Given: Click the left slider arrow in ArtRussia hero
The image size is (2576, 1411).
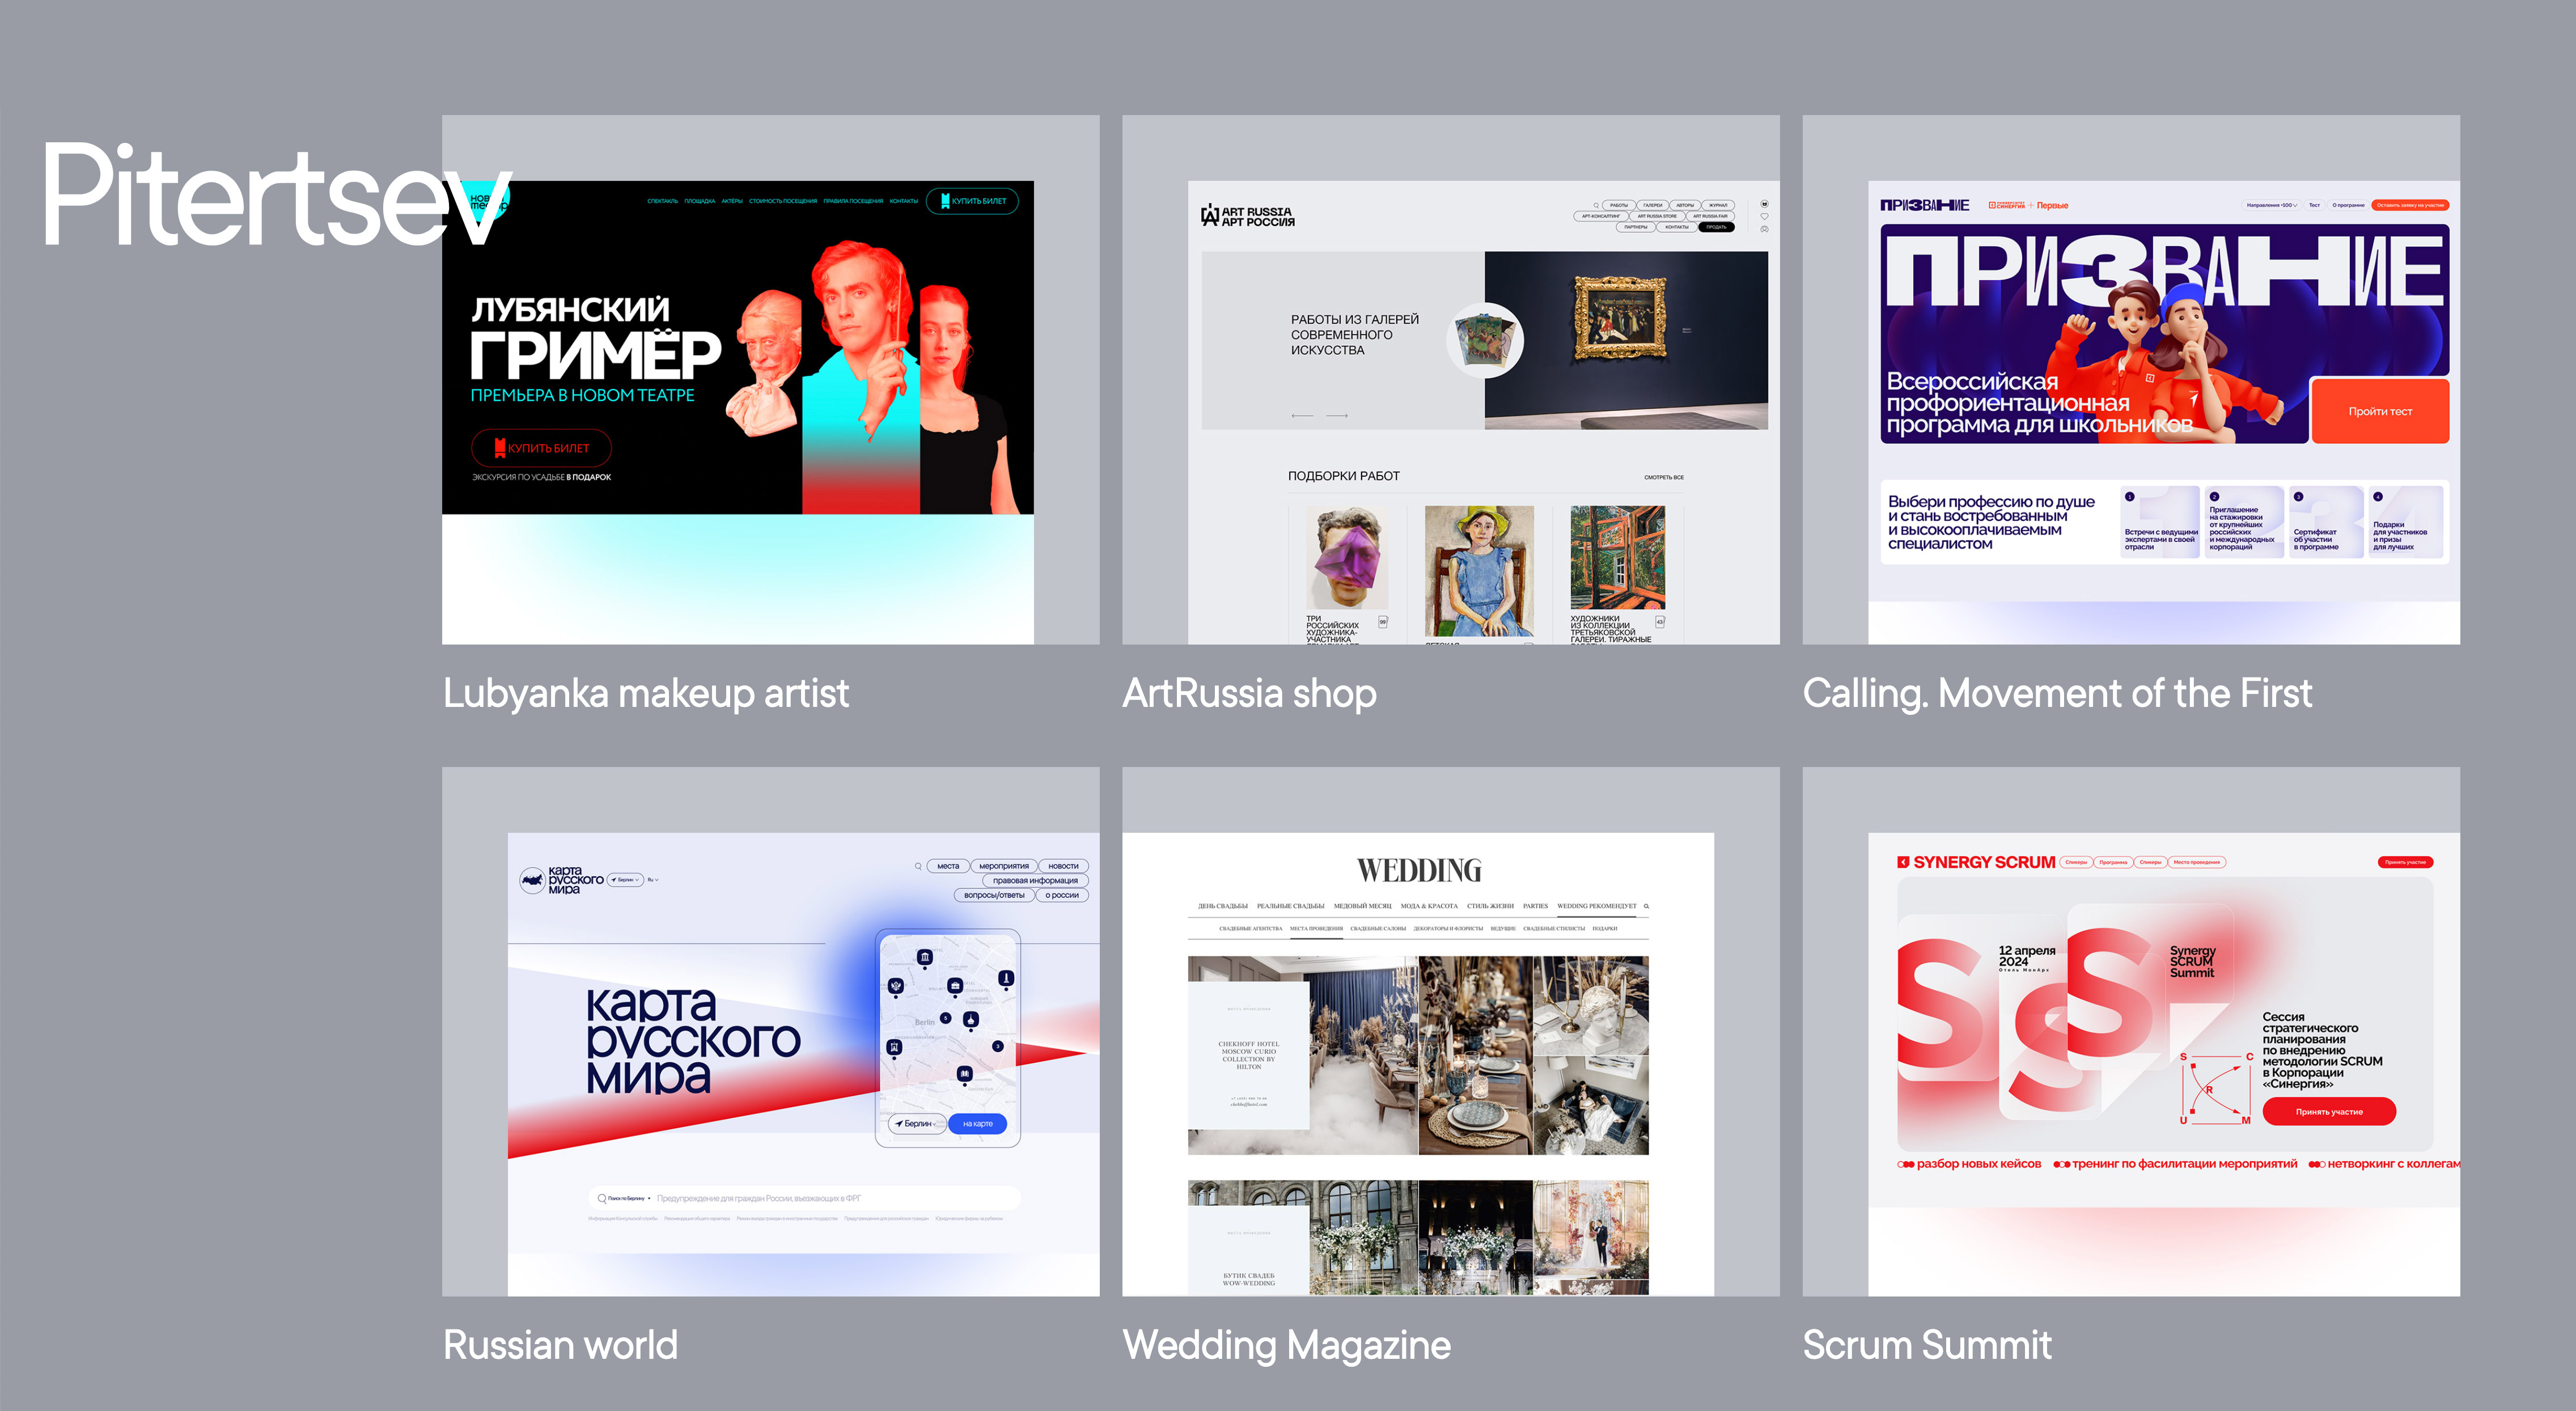Looking at the screenshot, I should click(x=1302, y=415).
